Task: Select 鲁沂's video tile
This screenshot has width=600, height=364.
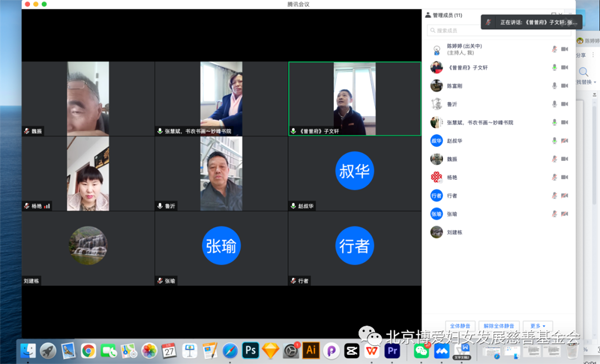Action: 221,174
